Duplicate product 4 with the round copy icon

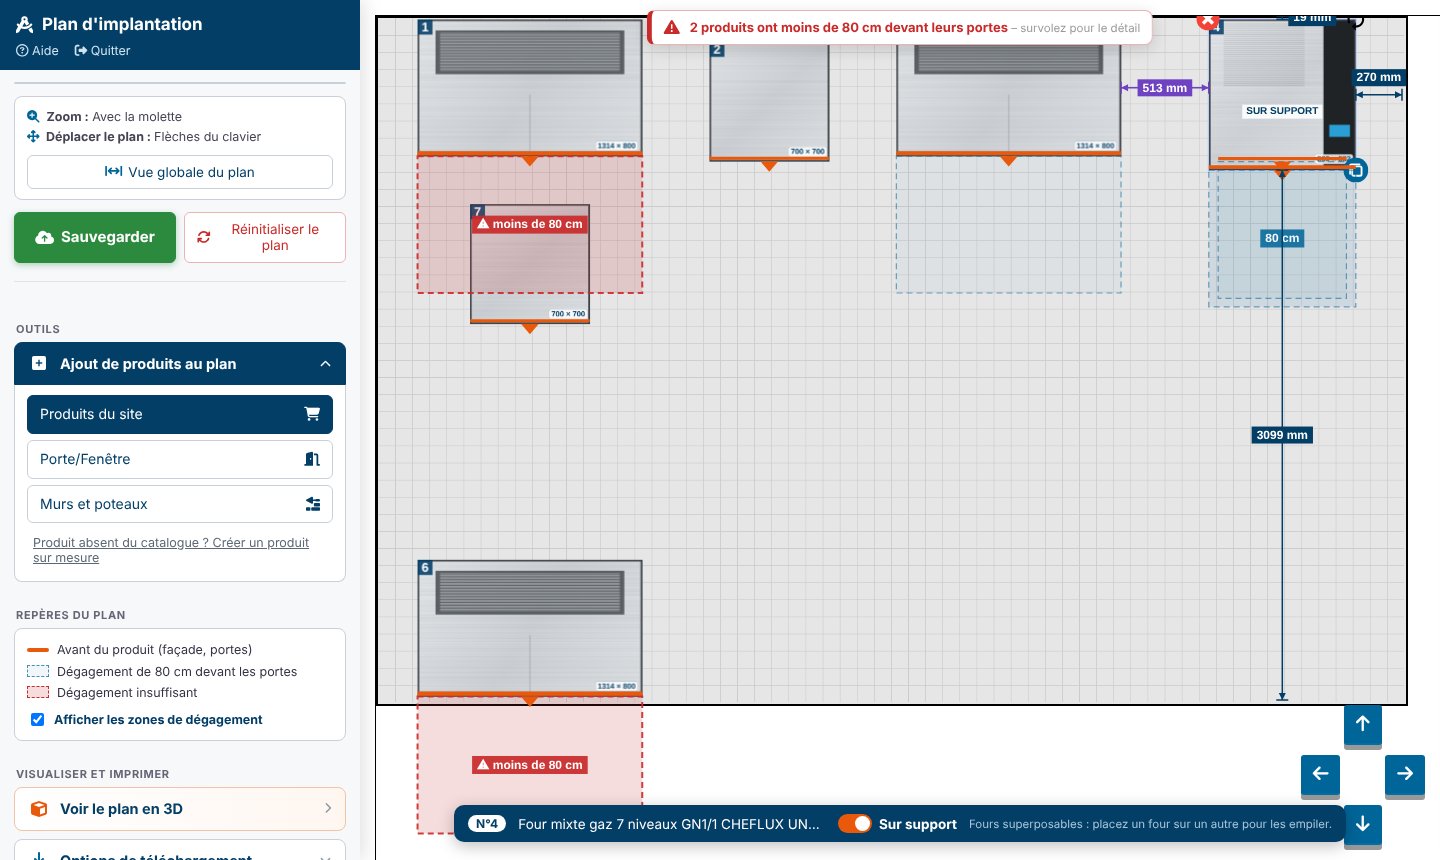point(1355,170)
